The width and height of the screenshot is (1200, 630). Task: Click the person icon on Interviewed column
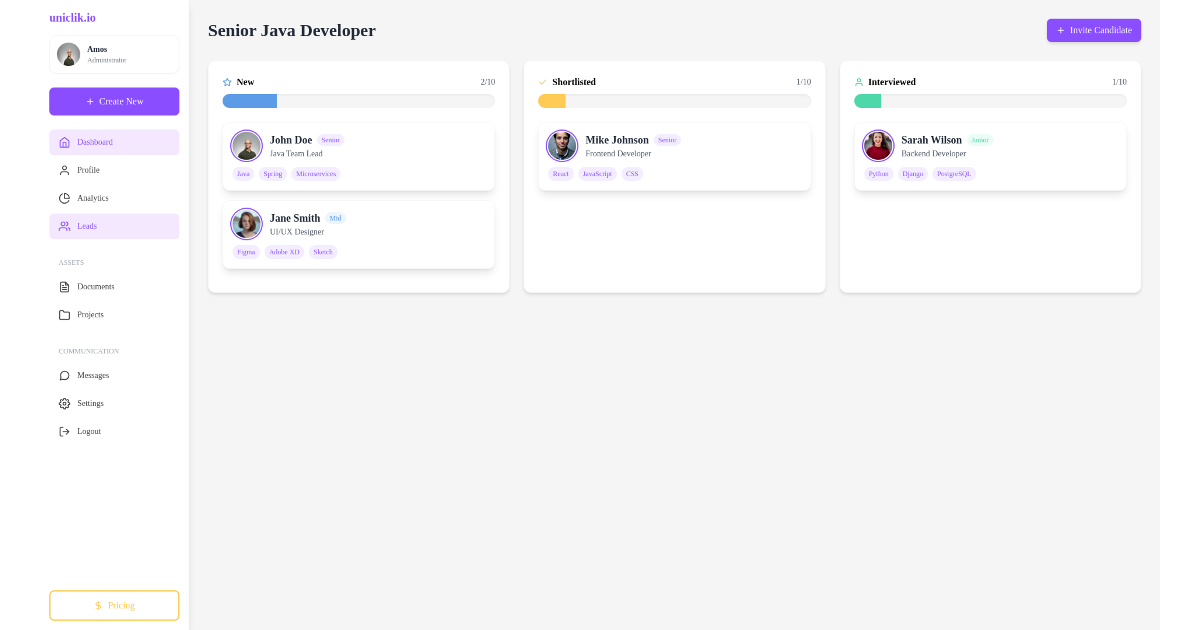click(x=858, y=81)
